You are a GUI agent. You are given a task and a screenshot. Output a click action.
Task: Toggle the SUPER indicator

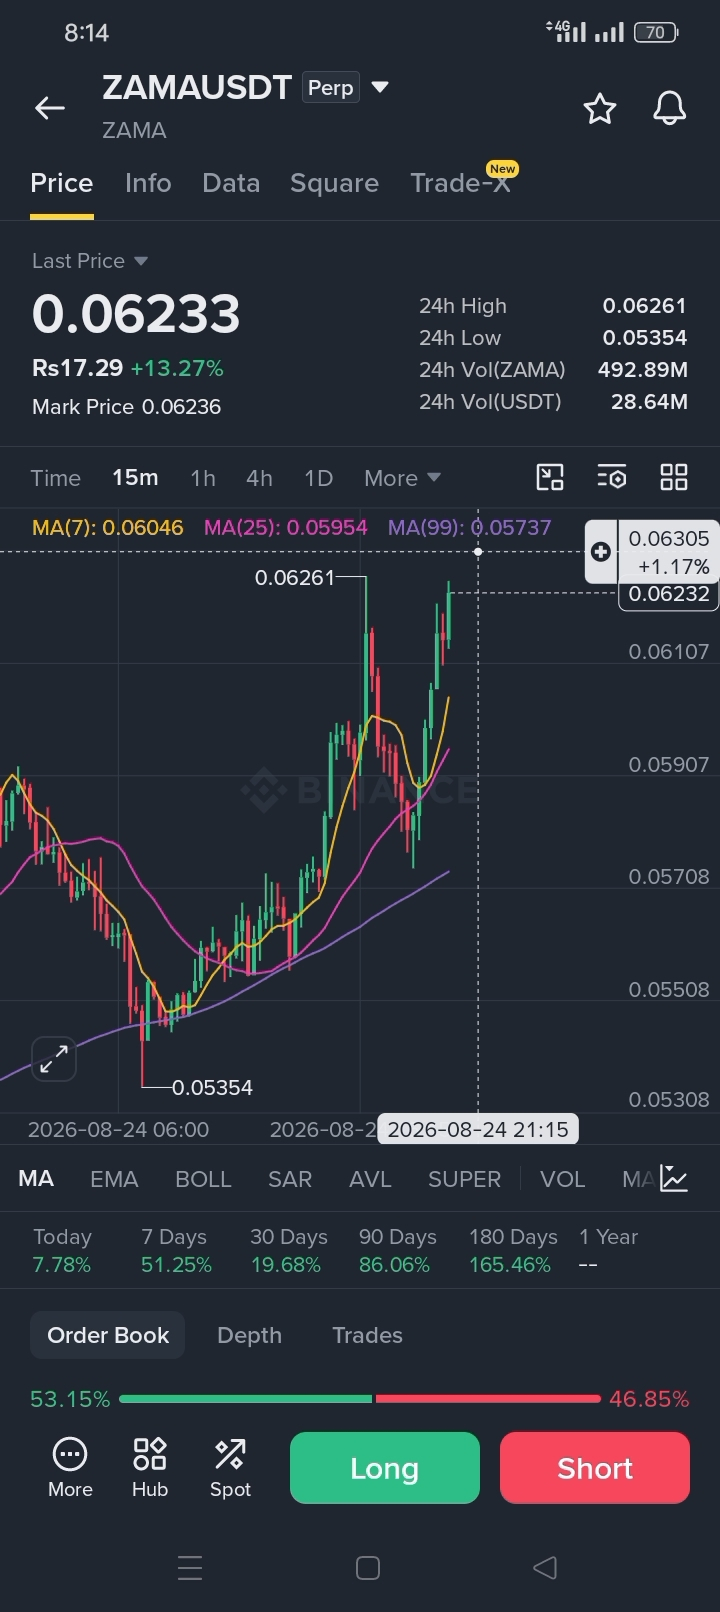[464, 1179]
